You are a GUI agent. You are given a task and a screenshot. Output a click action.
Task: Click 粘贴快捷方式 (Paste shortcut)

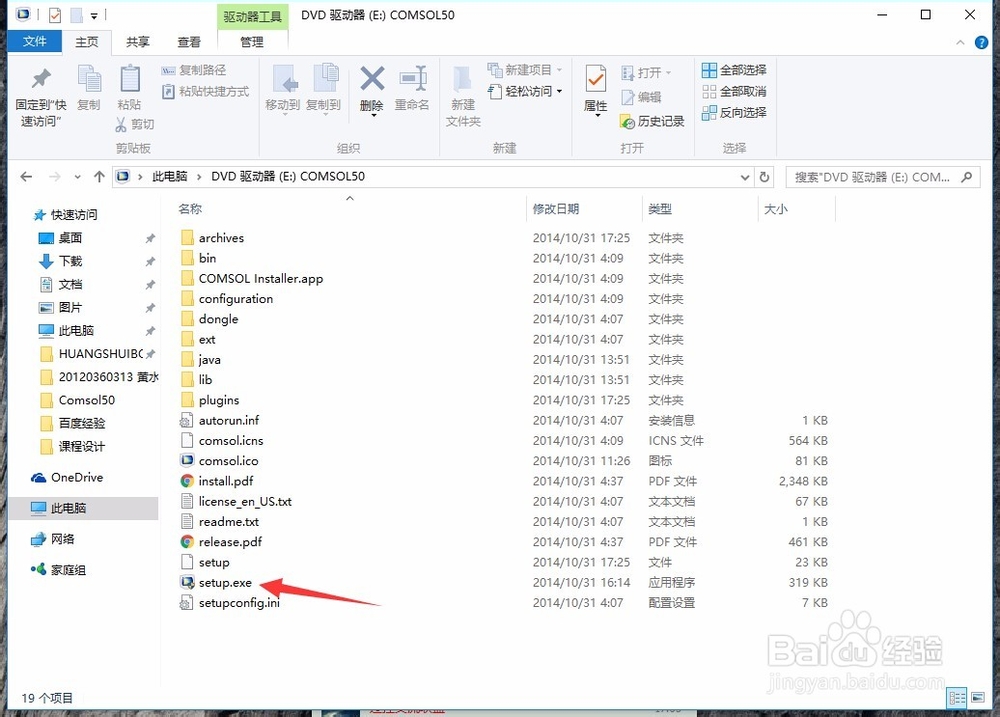tap(205, 91)
